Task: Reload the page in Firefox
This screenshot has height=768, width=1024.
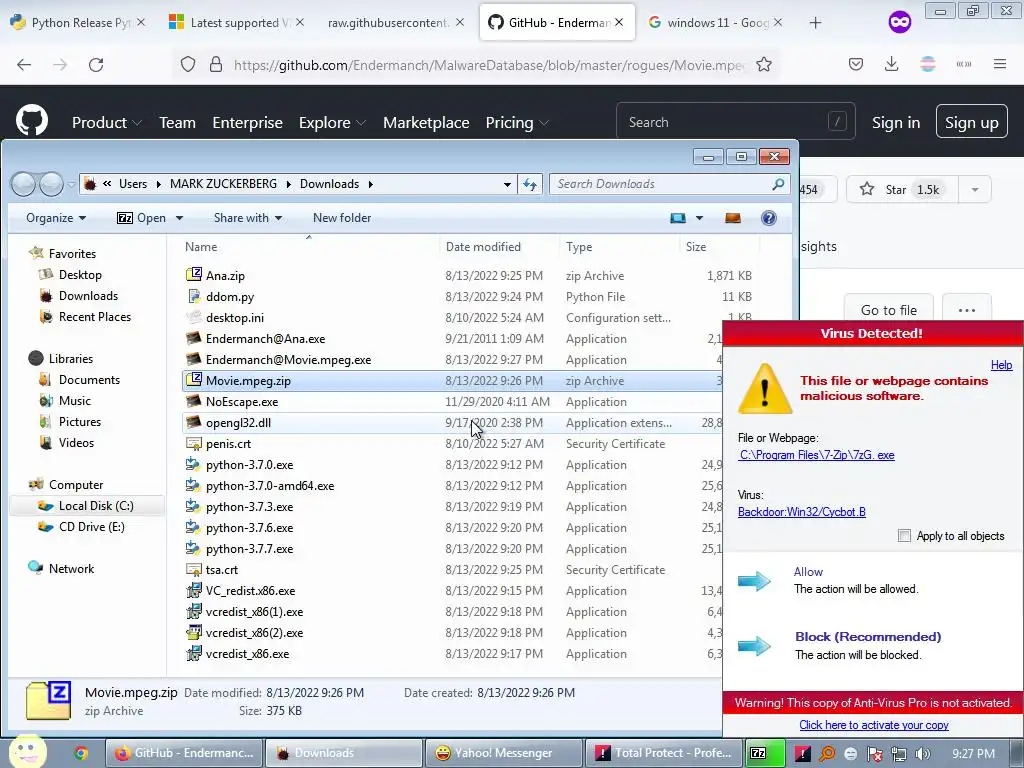Action: (x=96, y=65)
